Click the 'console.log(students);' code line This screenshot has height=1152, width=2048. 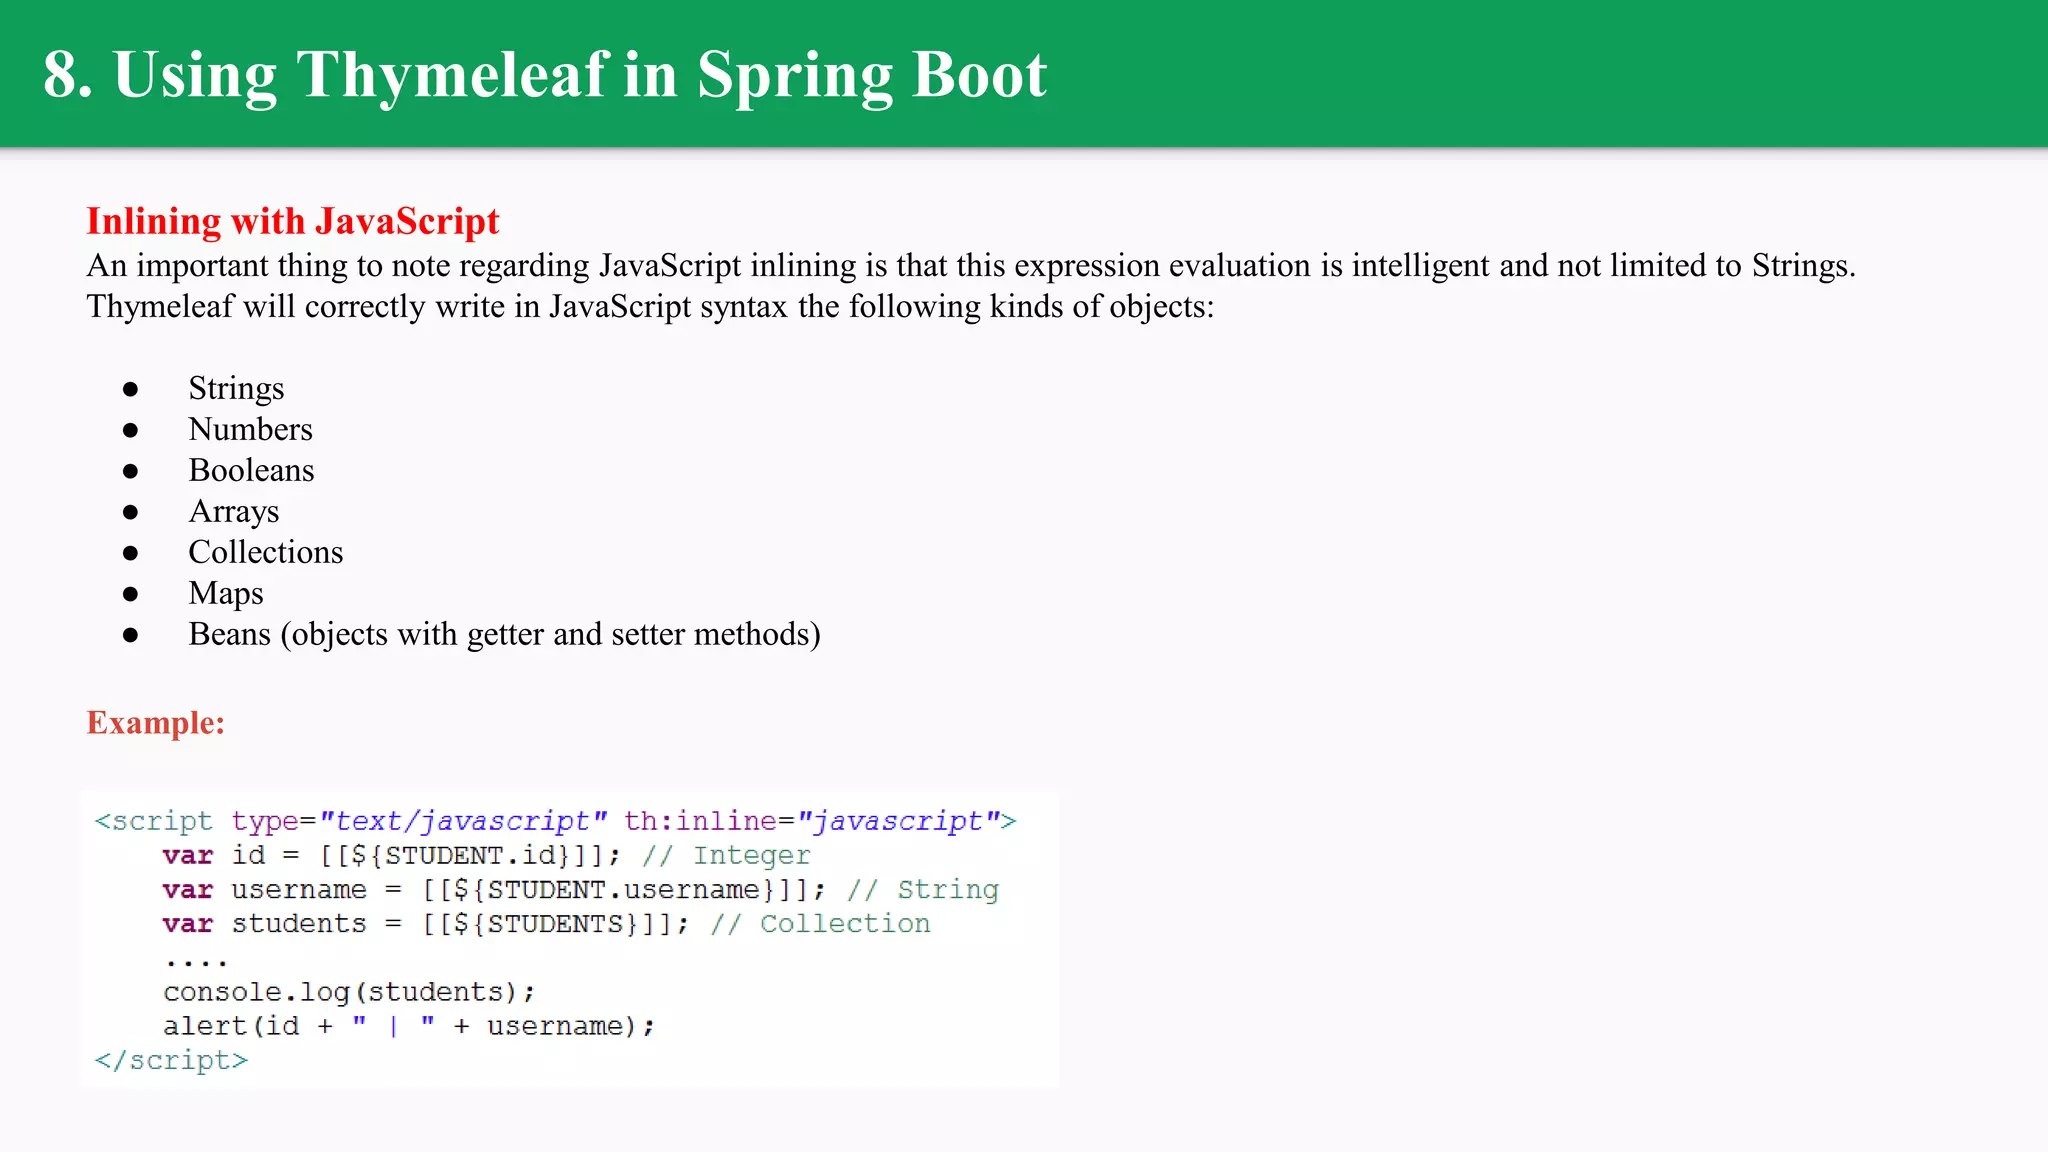(x=349, y=992)
